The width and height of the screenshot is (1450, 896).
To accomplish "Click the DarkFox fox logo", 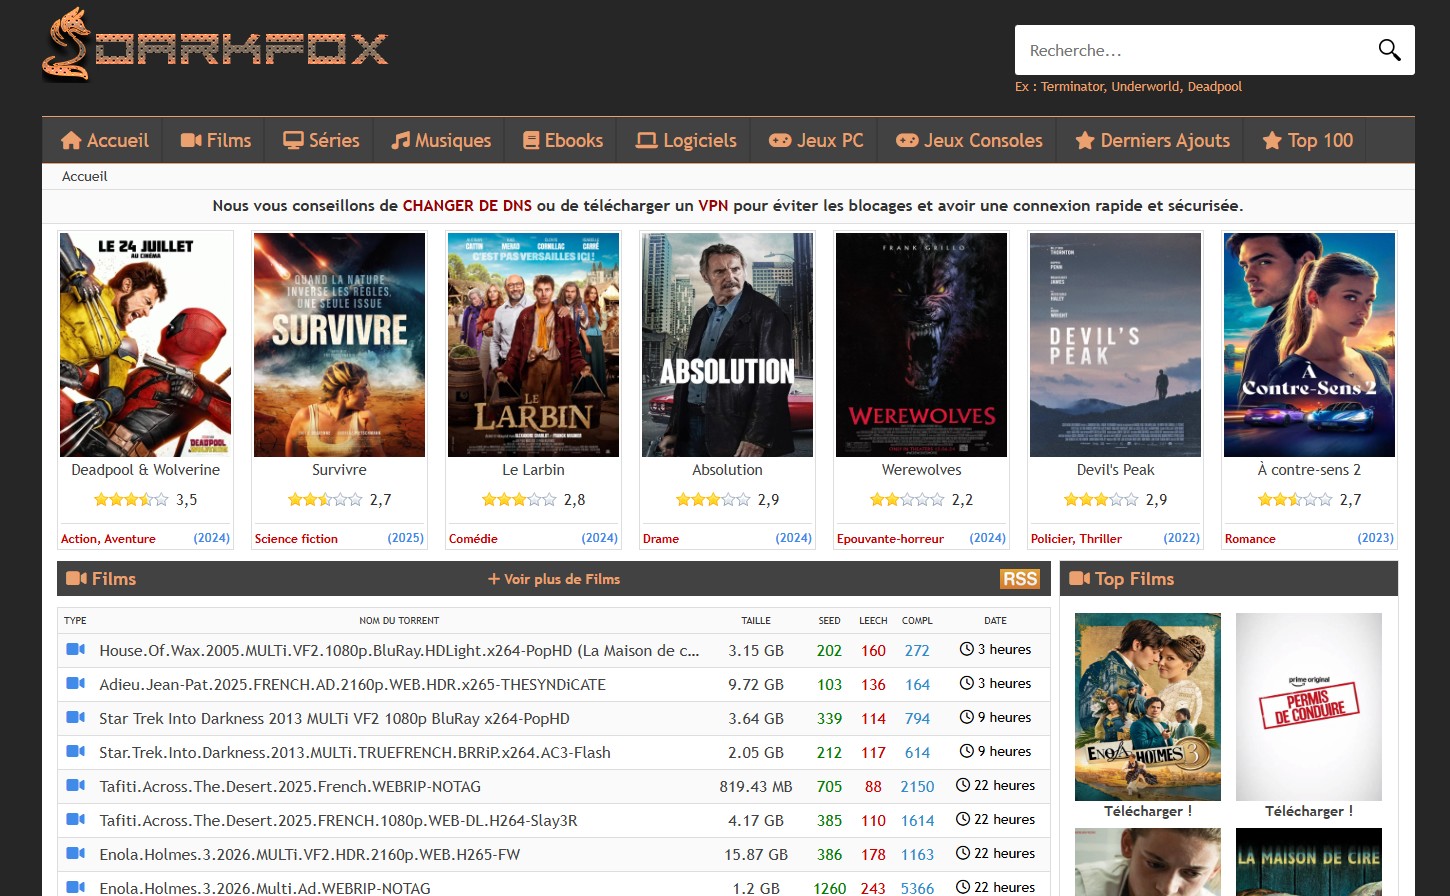I will coord(215,46).
